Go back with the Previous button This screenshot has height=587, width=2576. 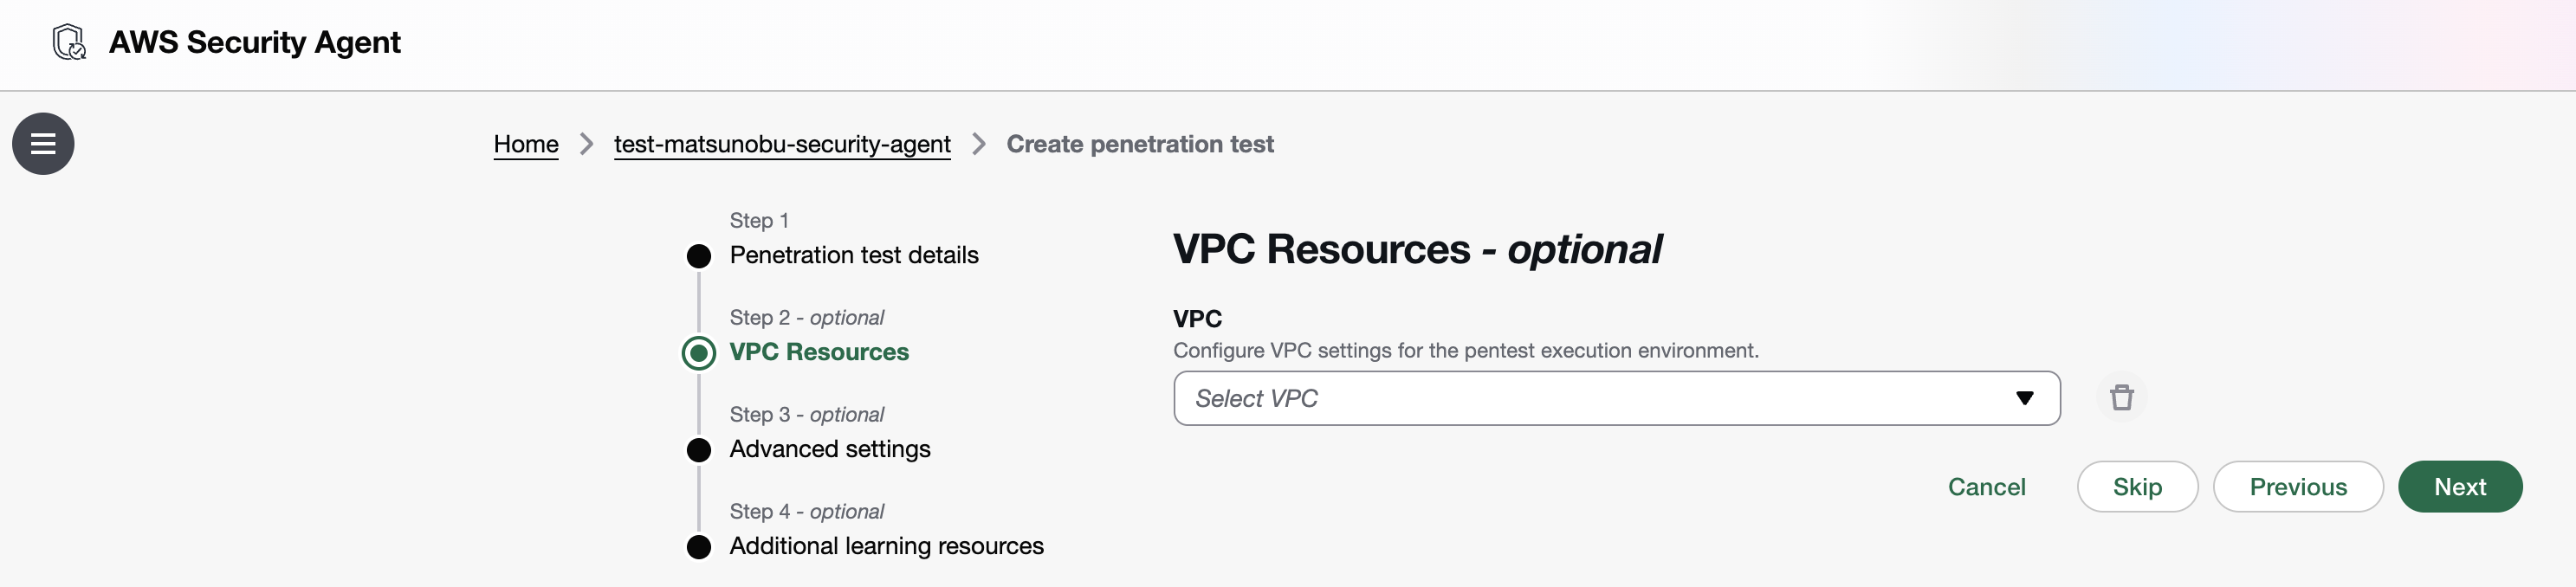2298,487
